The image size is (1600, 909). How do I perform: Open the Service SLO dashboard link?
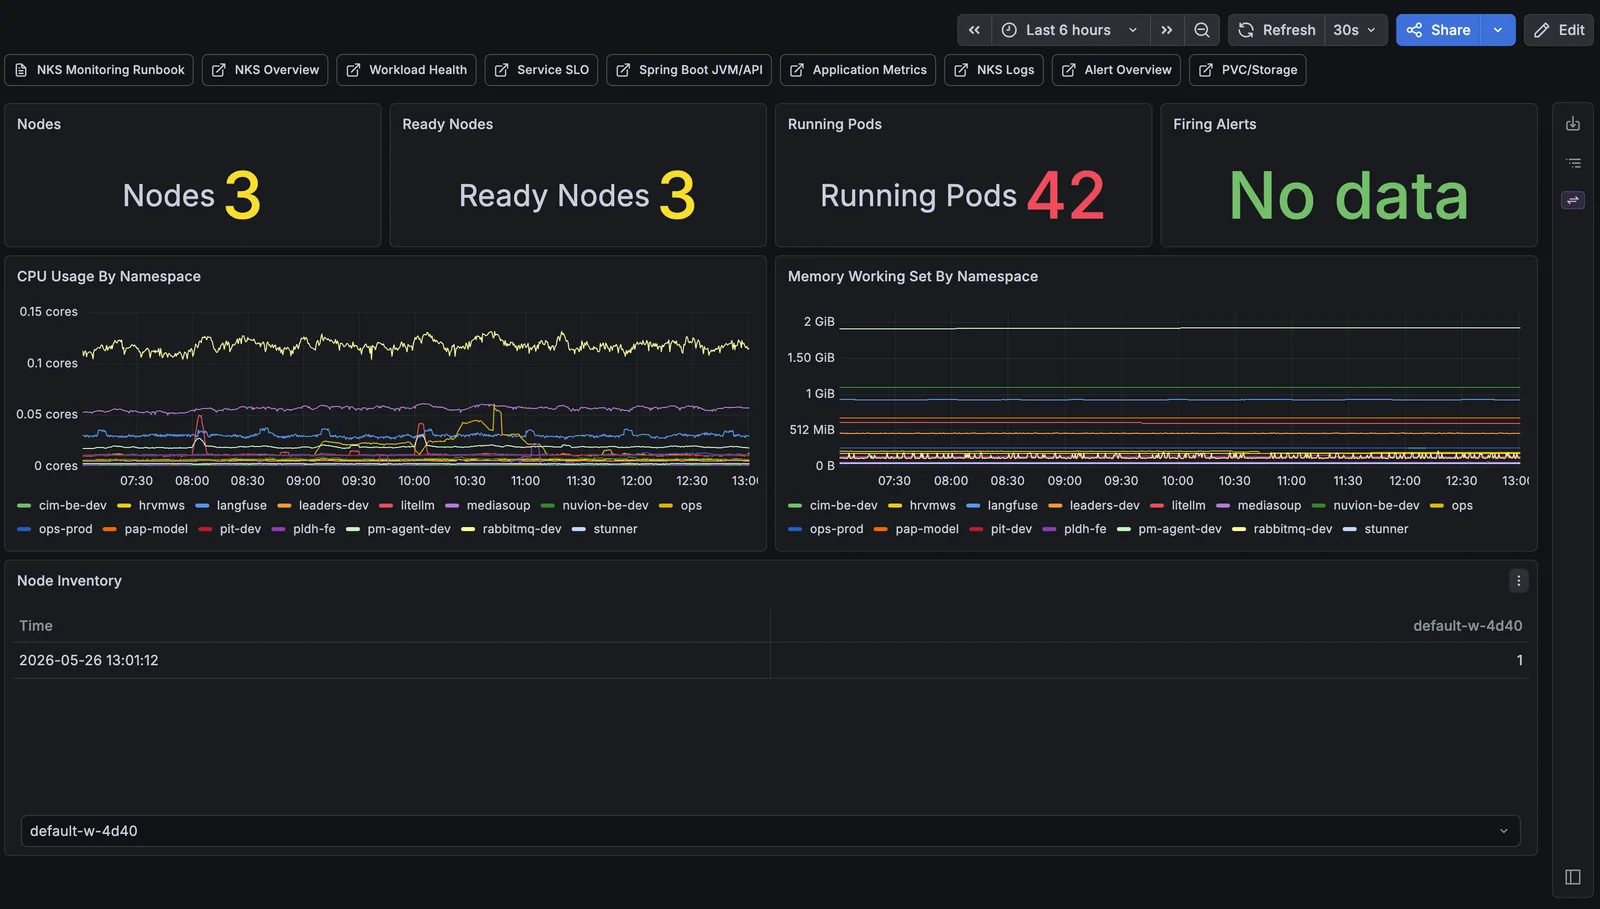(541, 70)
